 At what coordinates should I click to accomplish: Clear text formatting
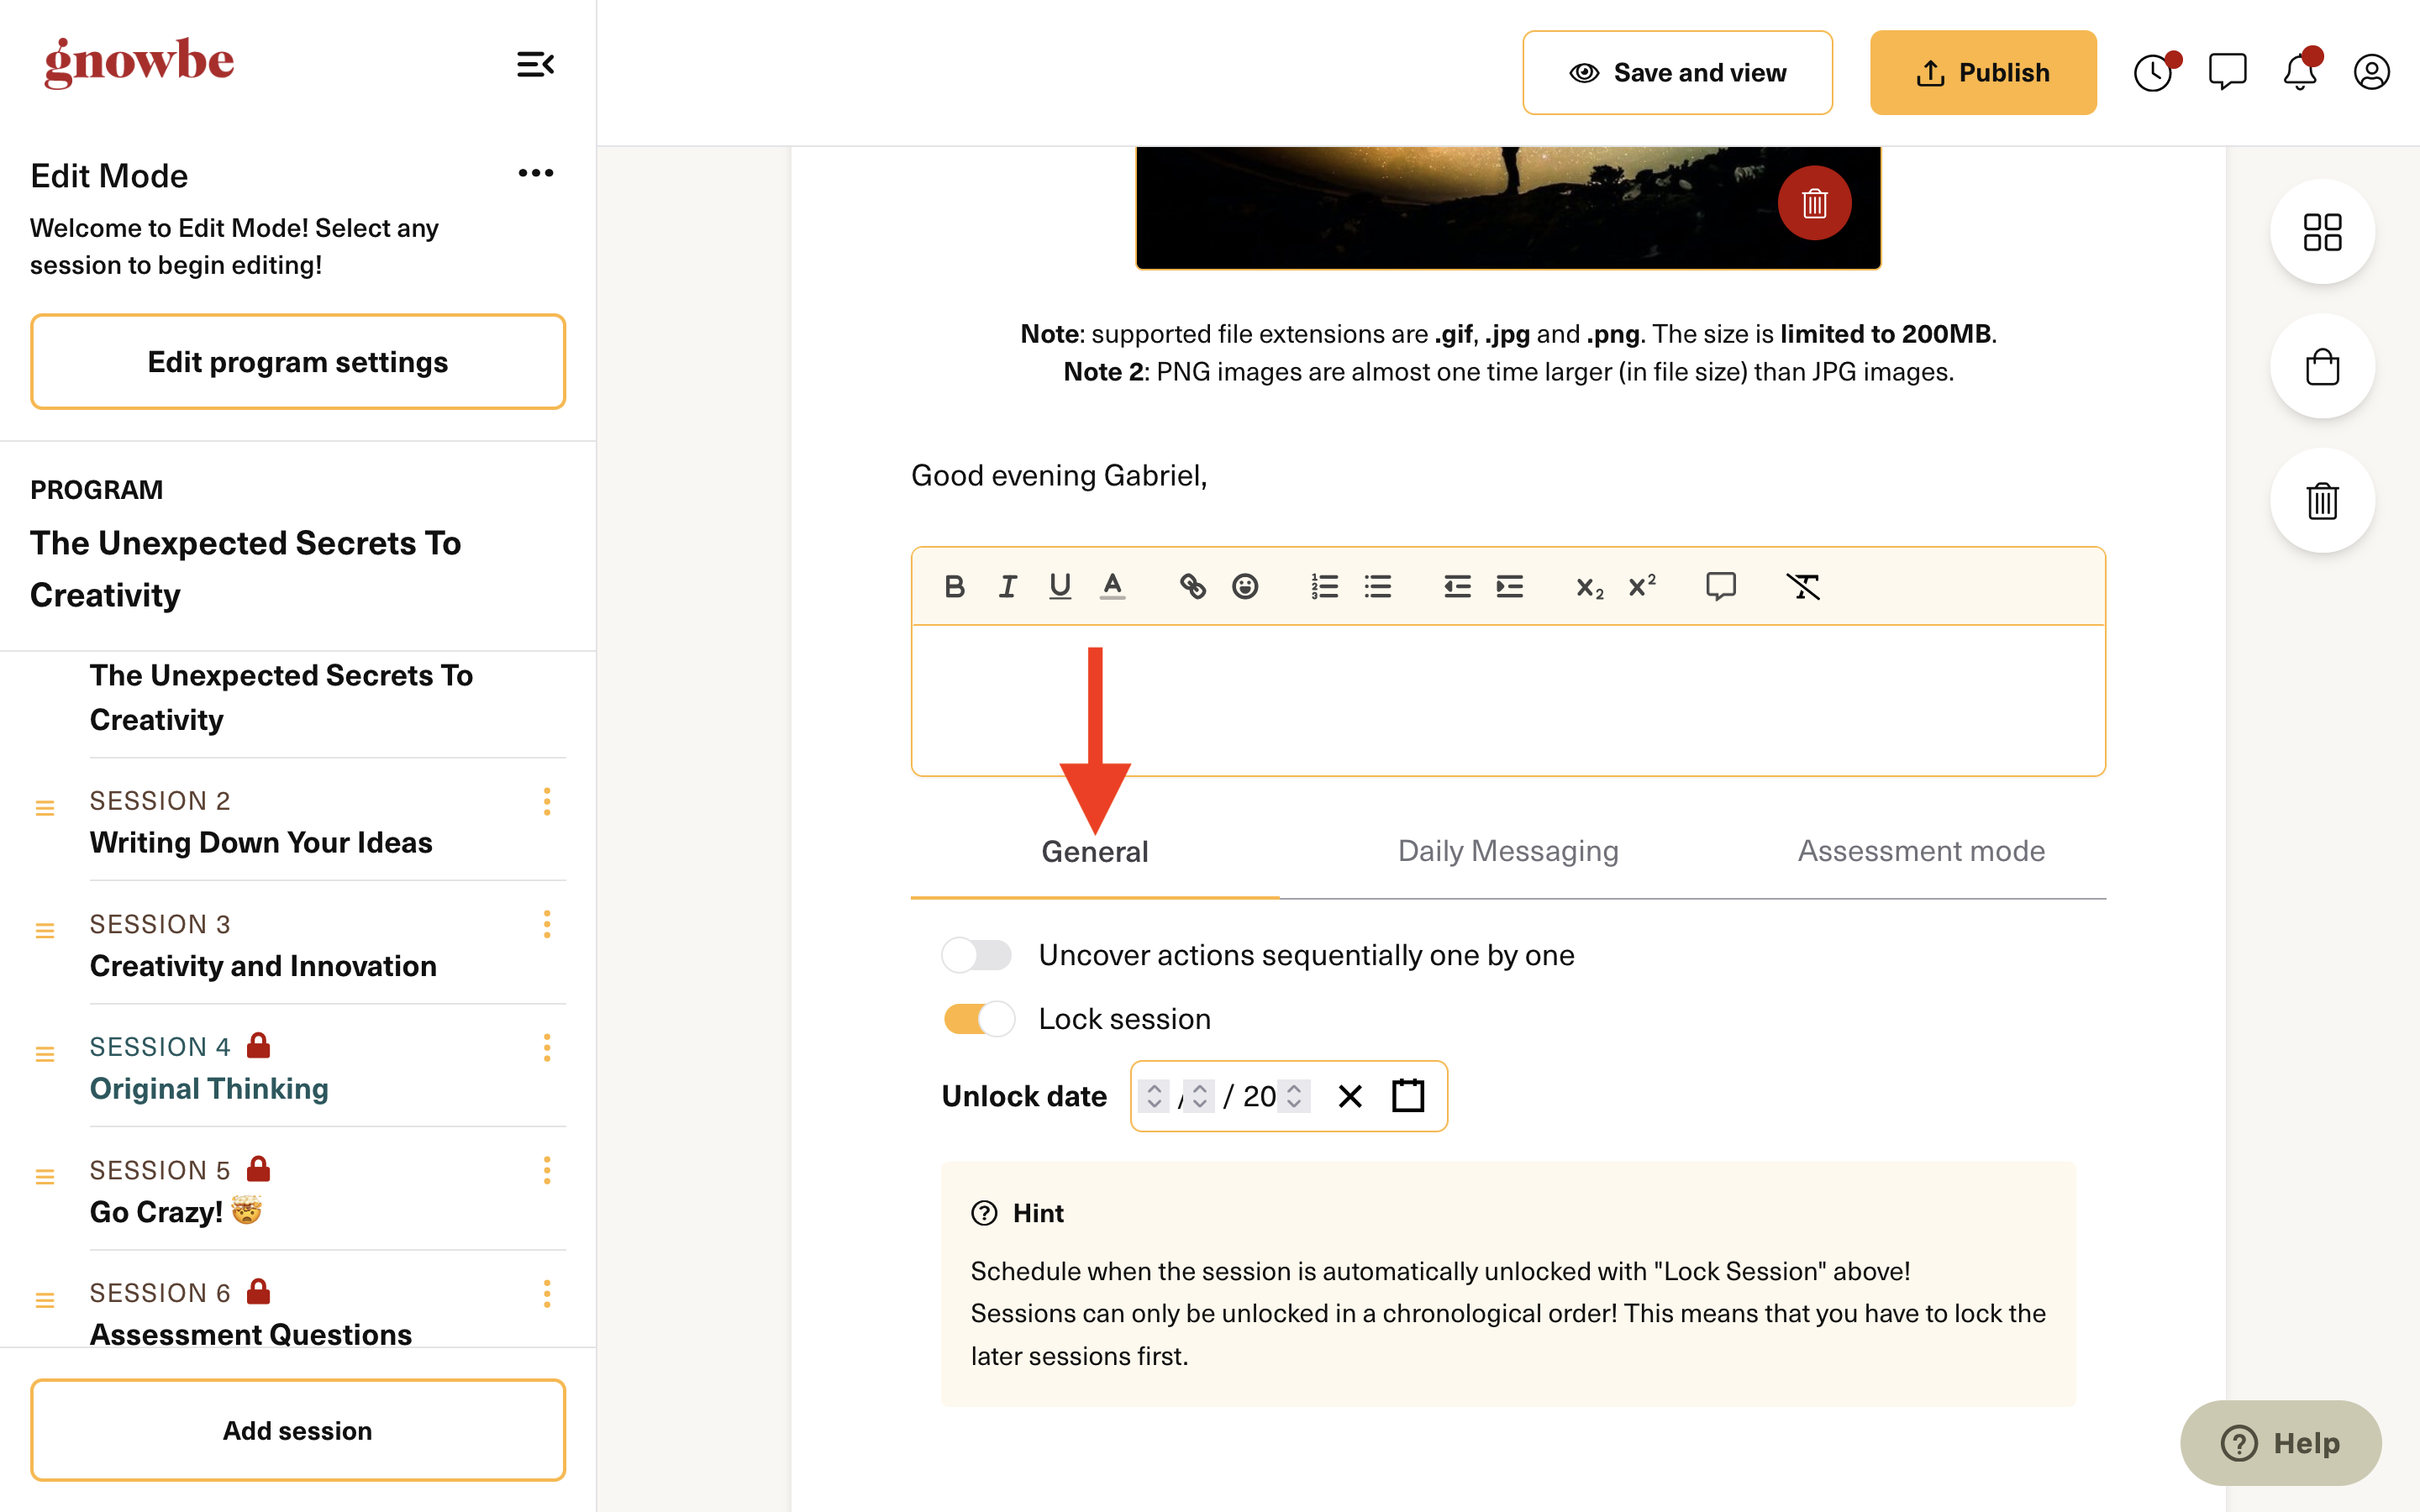pyautogui.click(x=1803, y=586)
